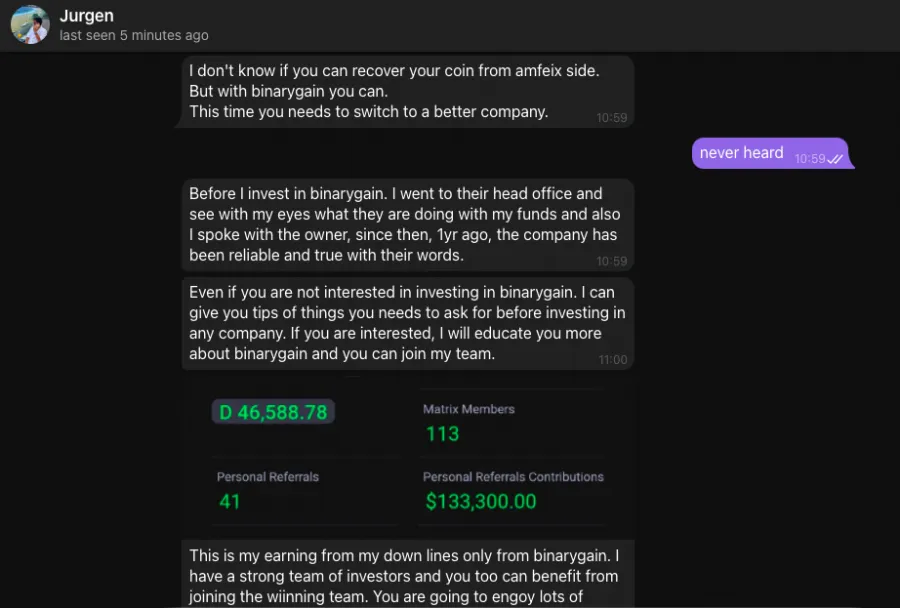Click the green D 46,588.78 balance badge

(x=273, y=412)
